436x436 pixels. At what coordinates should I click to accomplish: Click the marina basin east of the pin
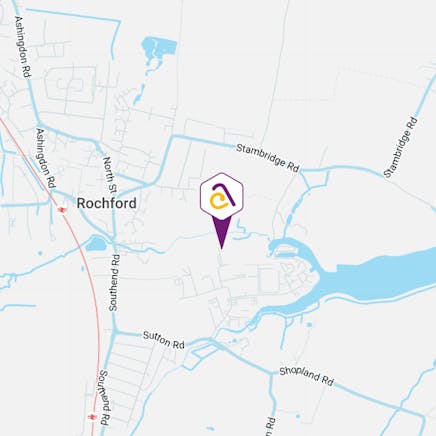(286, 248)
